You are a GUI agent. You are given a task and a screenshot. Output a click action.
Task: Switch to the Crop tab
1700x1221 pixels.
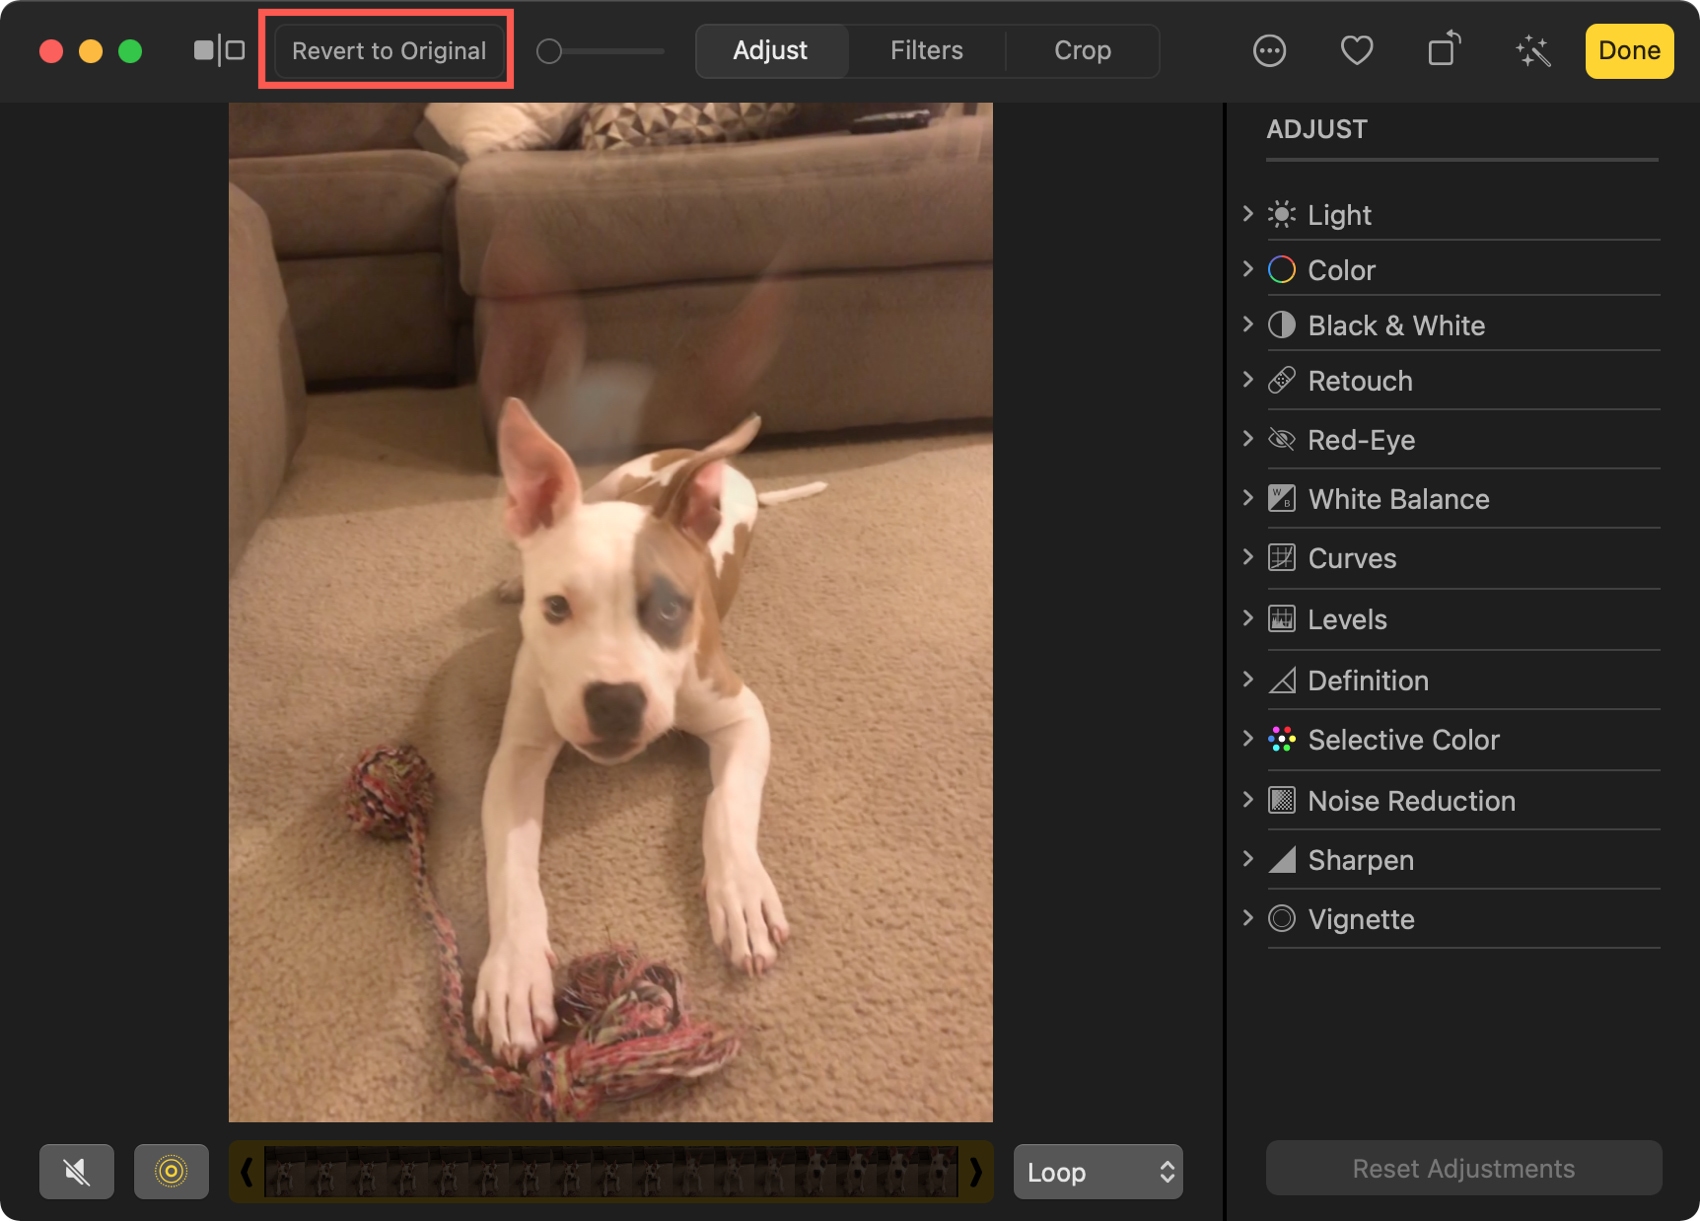point(1082,50)
